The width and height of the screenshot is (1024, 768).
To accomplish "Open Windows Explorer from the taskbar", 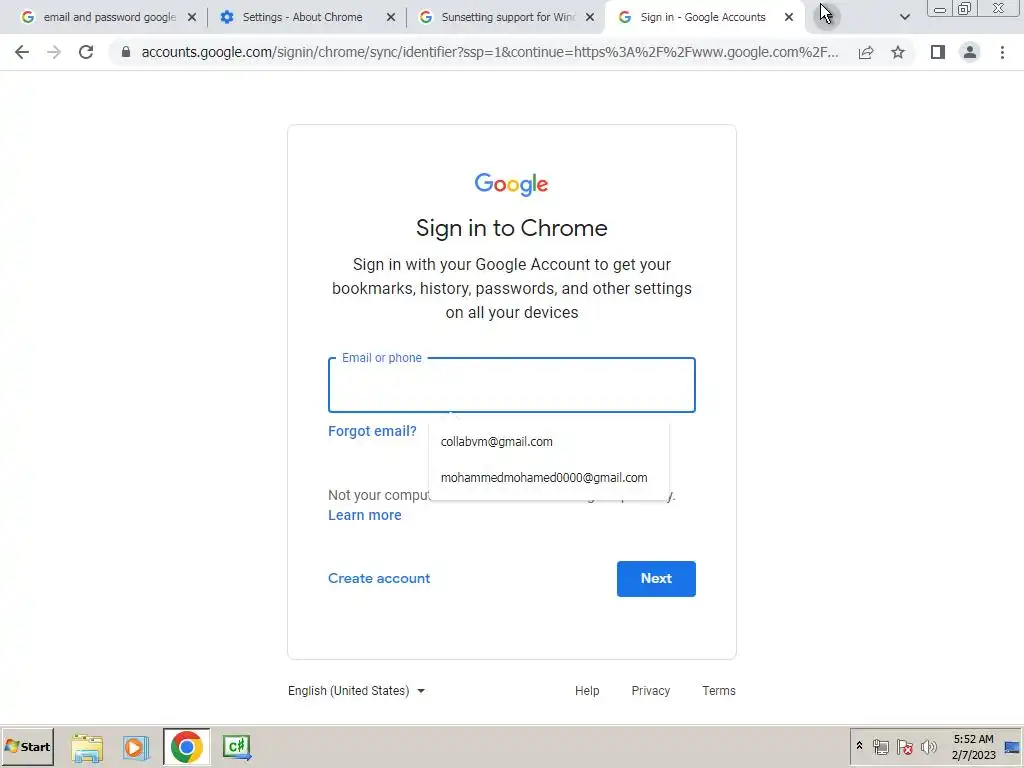I will coord(87,748).
